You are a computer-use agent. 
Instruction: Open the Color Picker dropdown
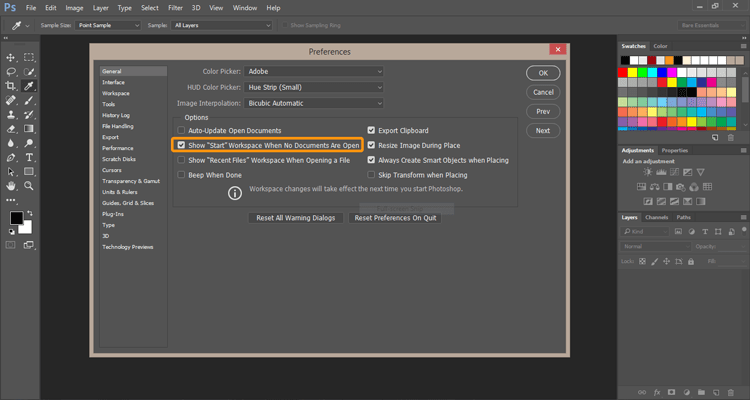pyautogui.click(x=314, y=71)
